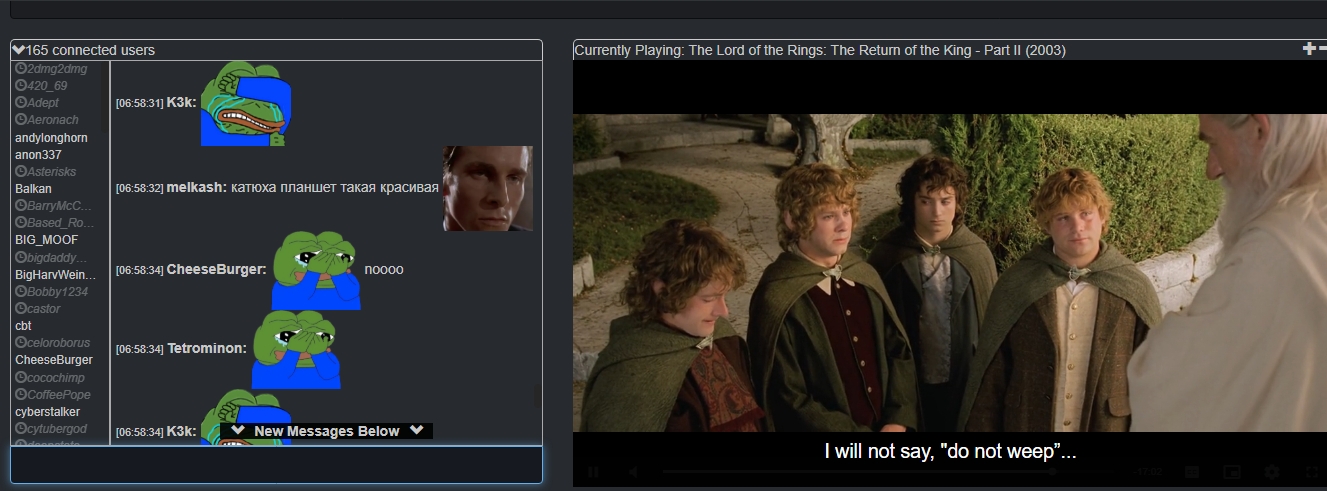The height and width of the screenshot is (491, 1327).
Task: Shrink the video player with minus icon
Action: tap(1321, 48)
